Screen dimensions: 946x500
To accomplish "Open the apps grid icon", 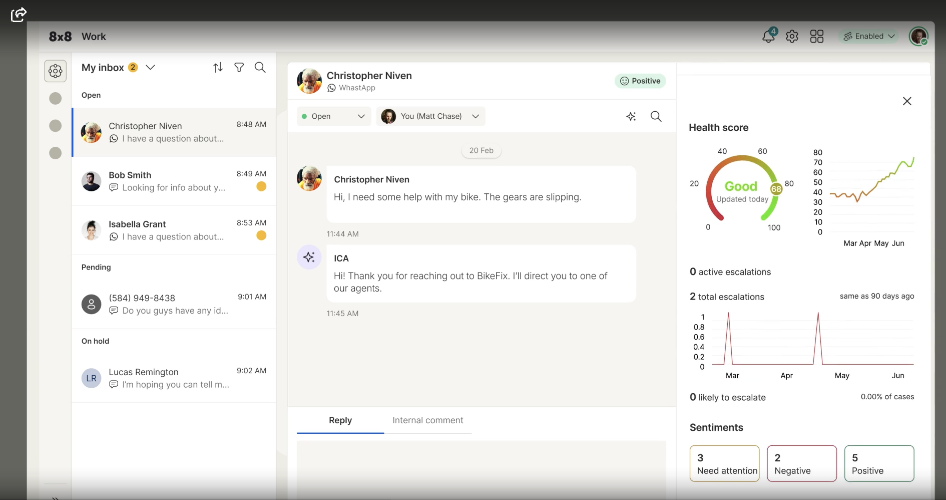I will coord(816,36).
